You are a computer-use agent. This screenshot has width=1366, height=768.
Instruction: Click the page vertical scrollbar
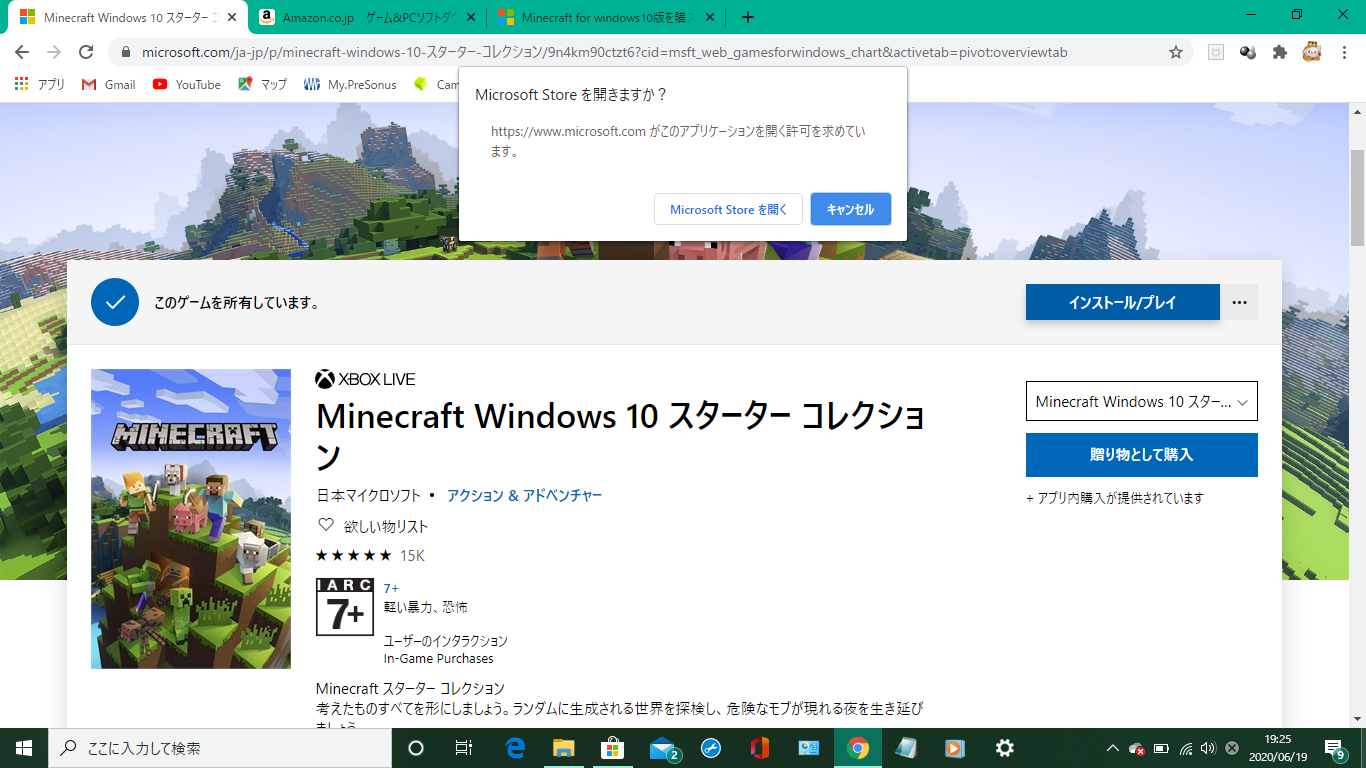(x=1357, y=198)
